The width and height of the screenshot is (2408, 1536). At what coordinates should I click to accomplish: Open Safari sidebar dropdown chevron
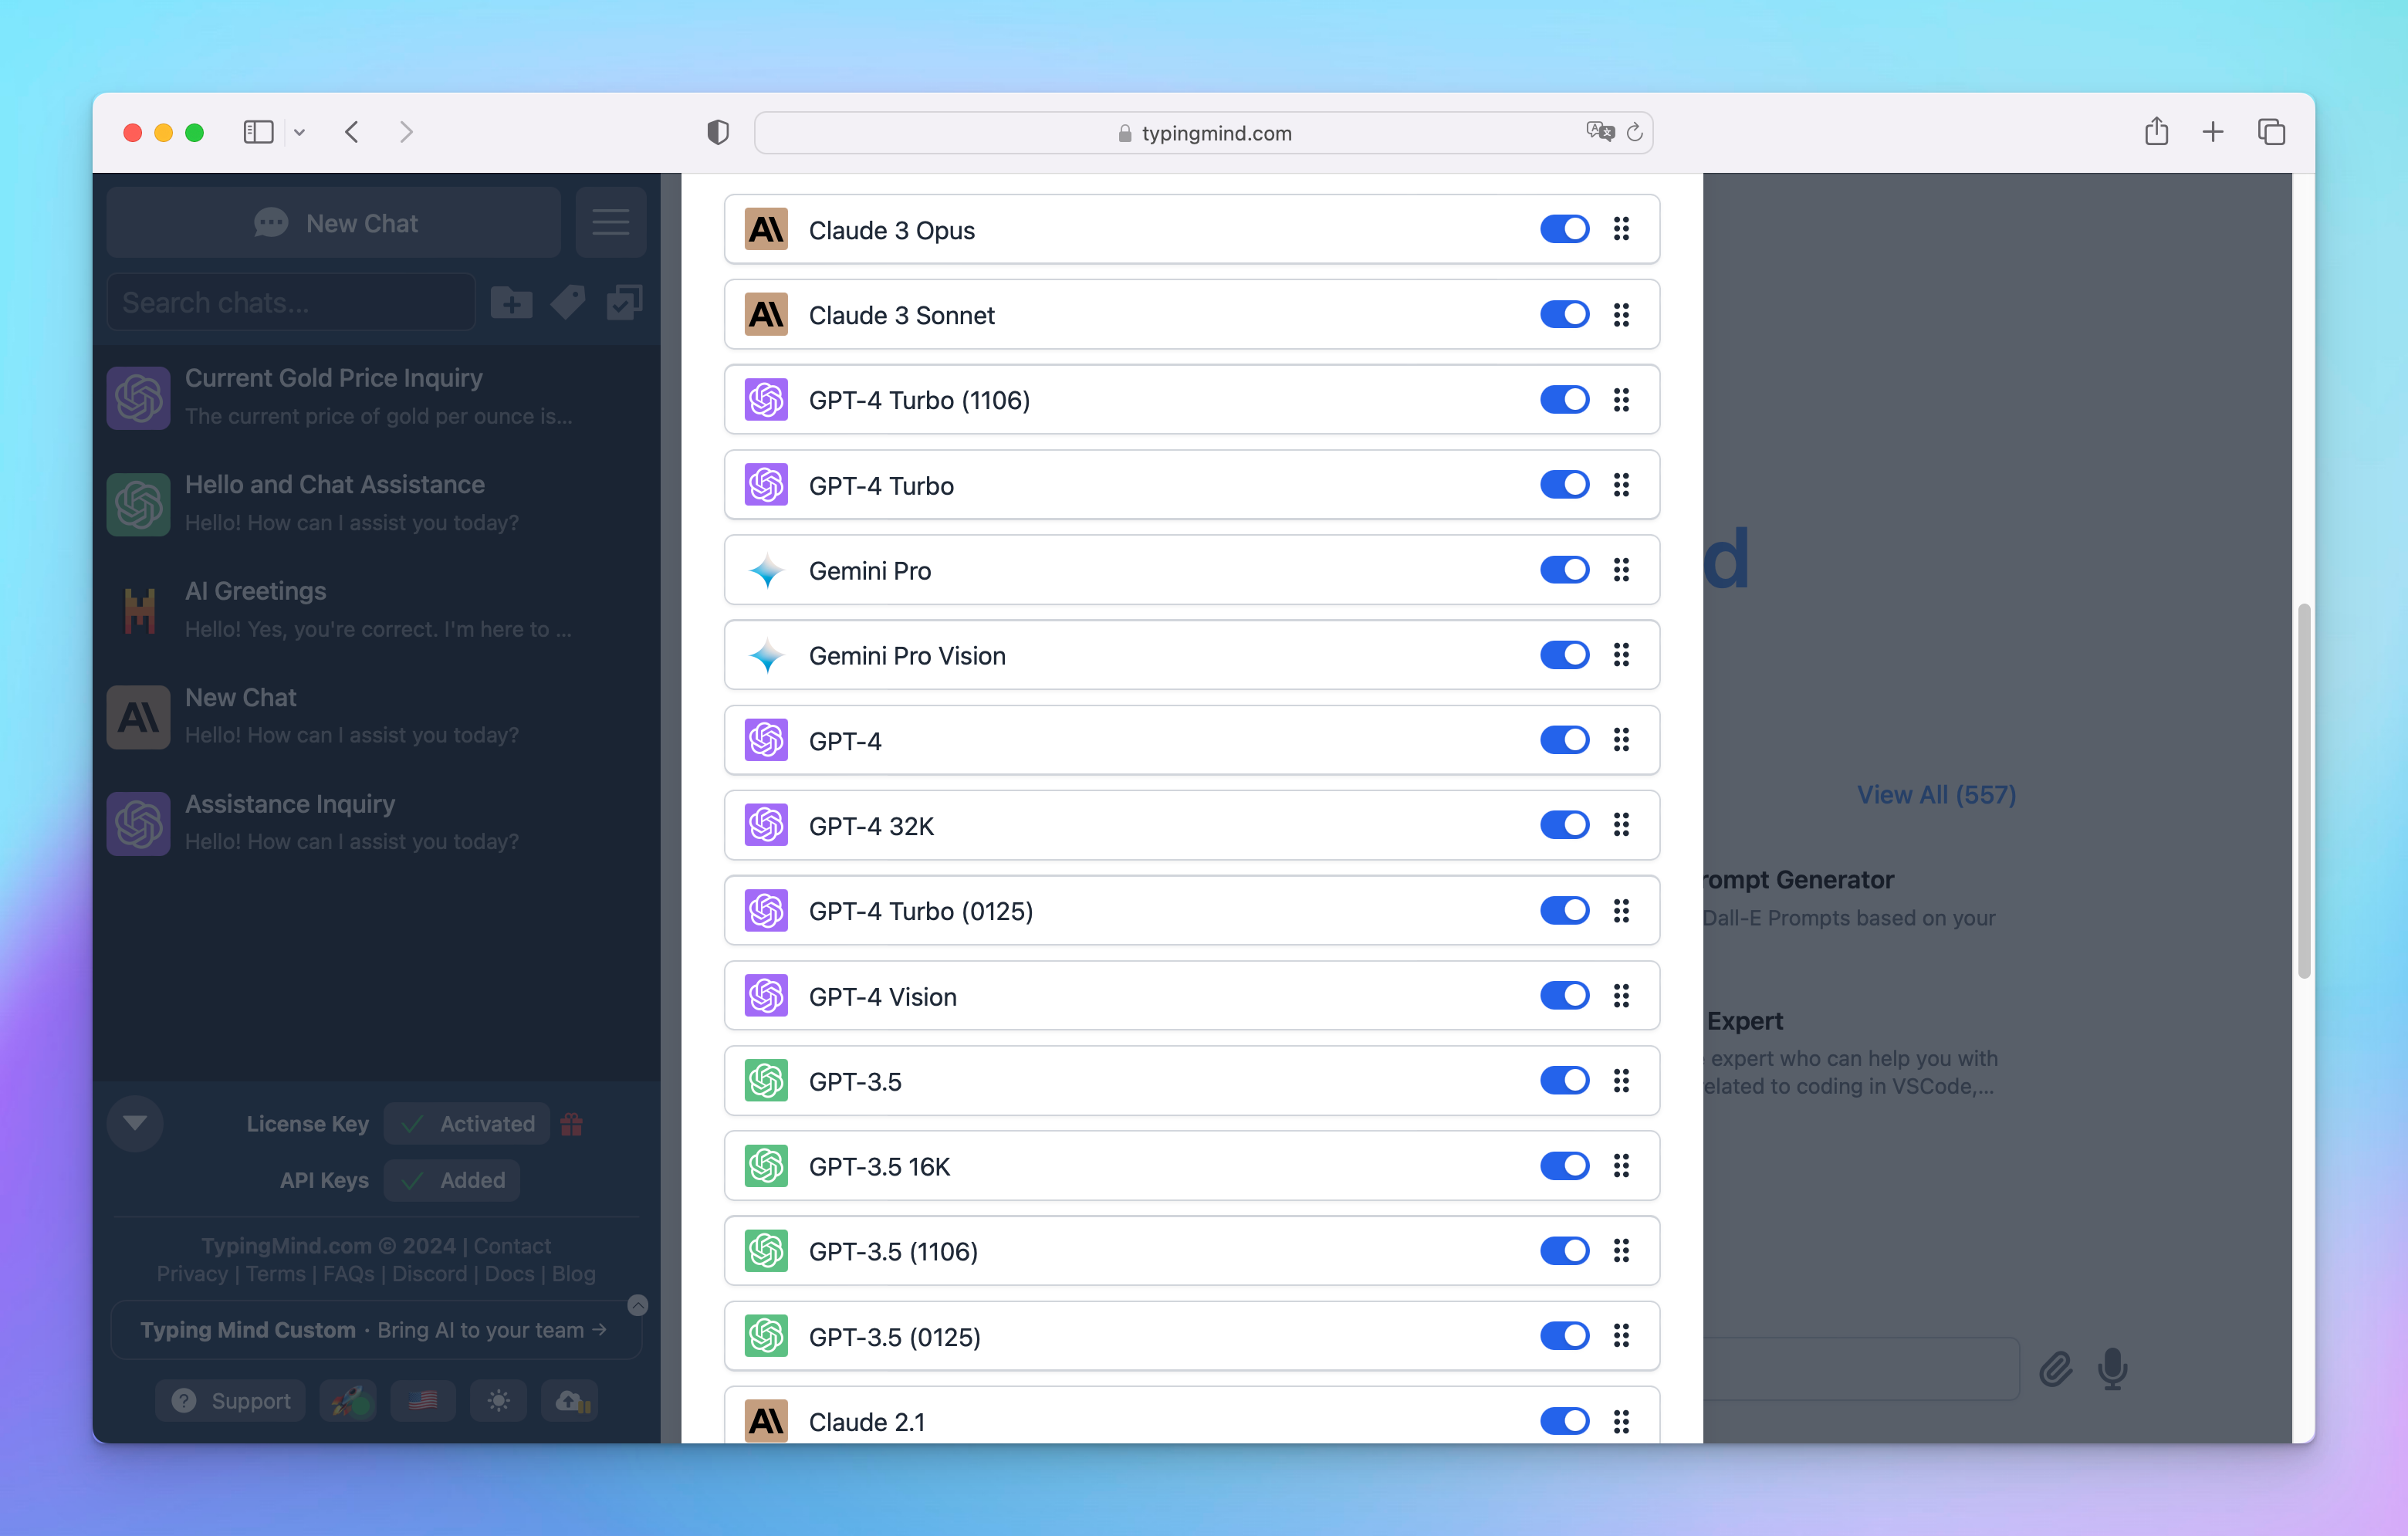(299, 132)
